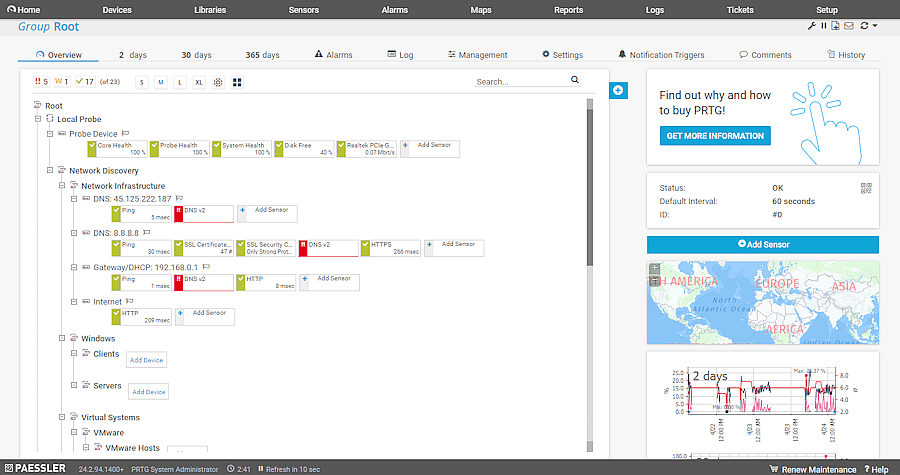Set tree view size to XL
Viewport: 900px width, 475px height.
(199, 83)
